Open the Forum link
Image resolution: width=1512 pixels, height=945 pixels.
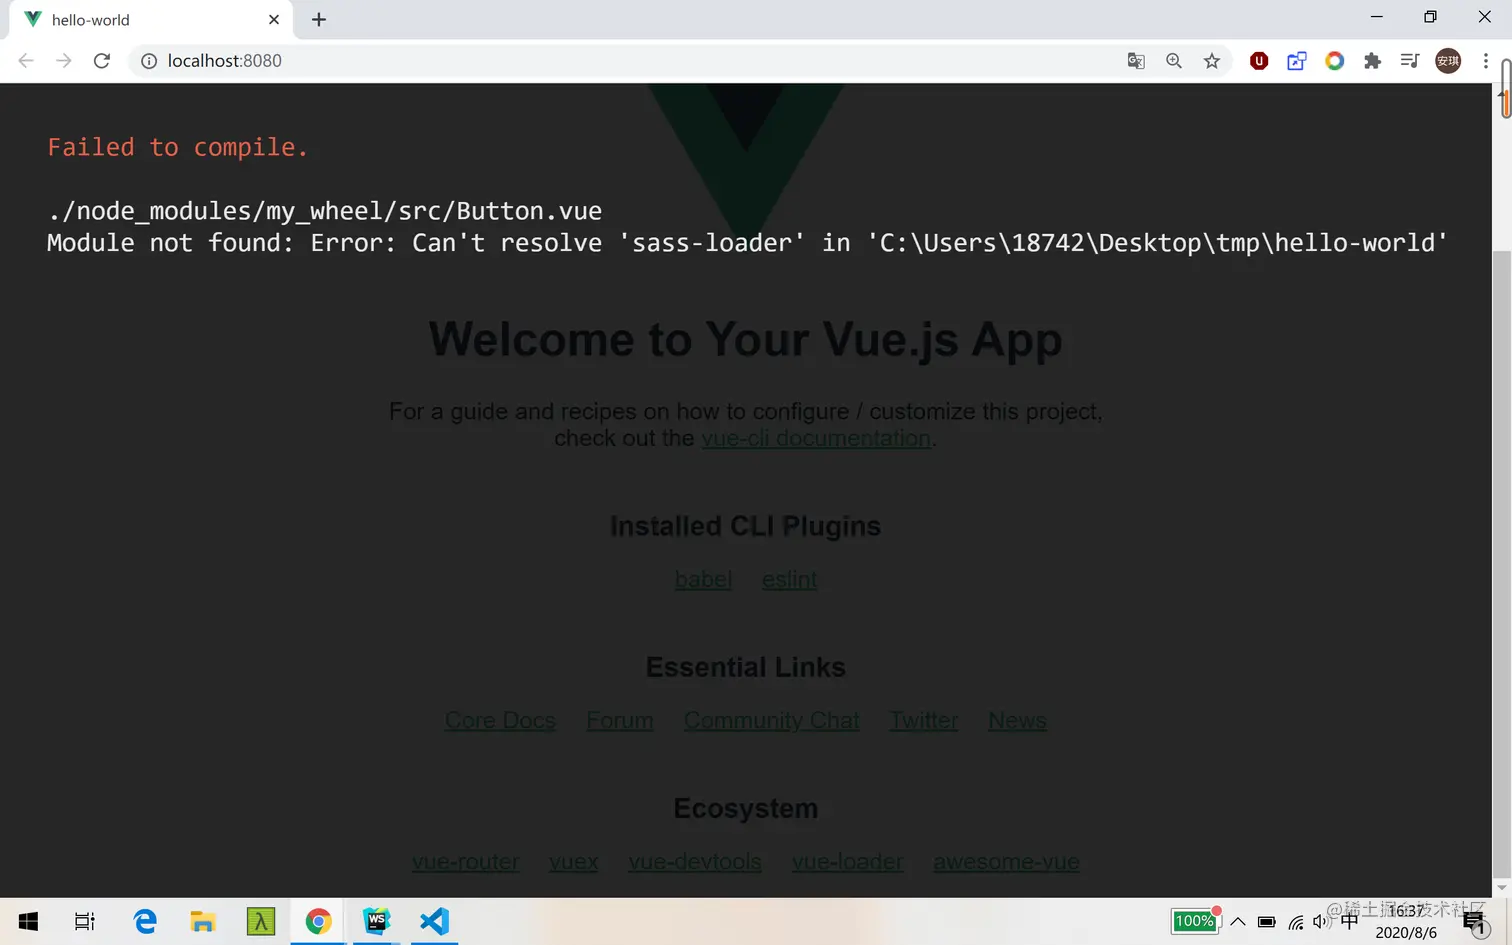(x=620, y=721)
